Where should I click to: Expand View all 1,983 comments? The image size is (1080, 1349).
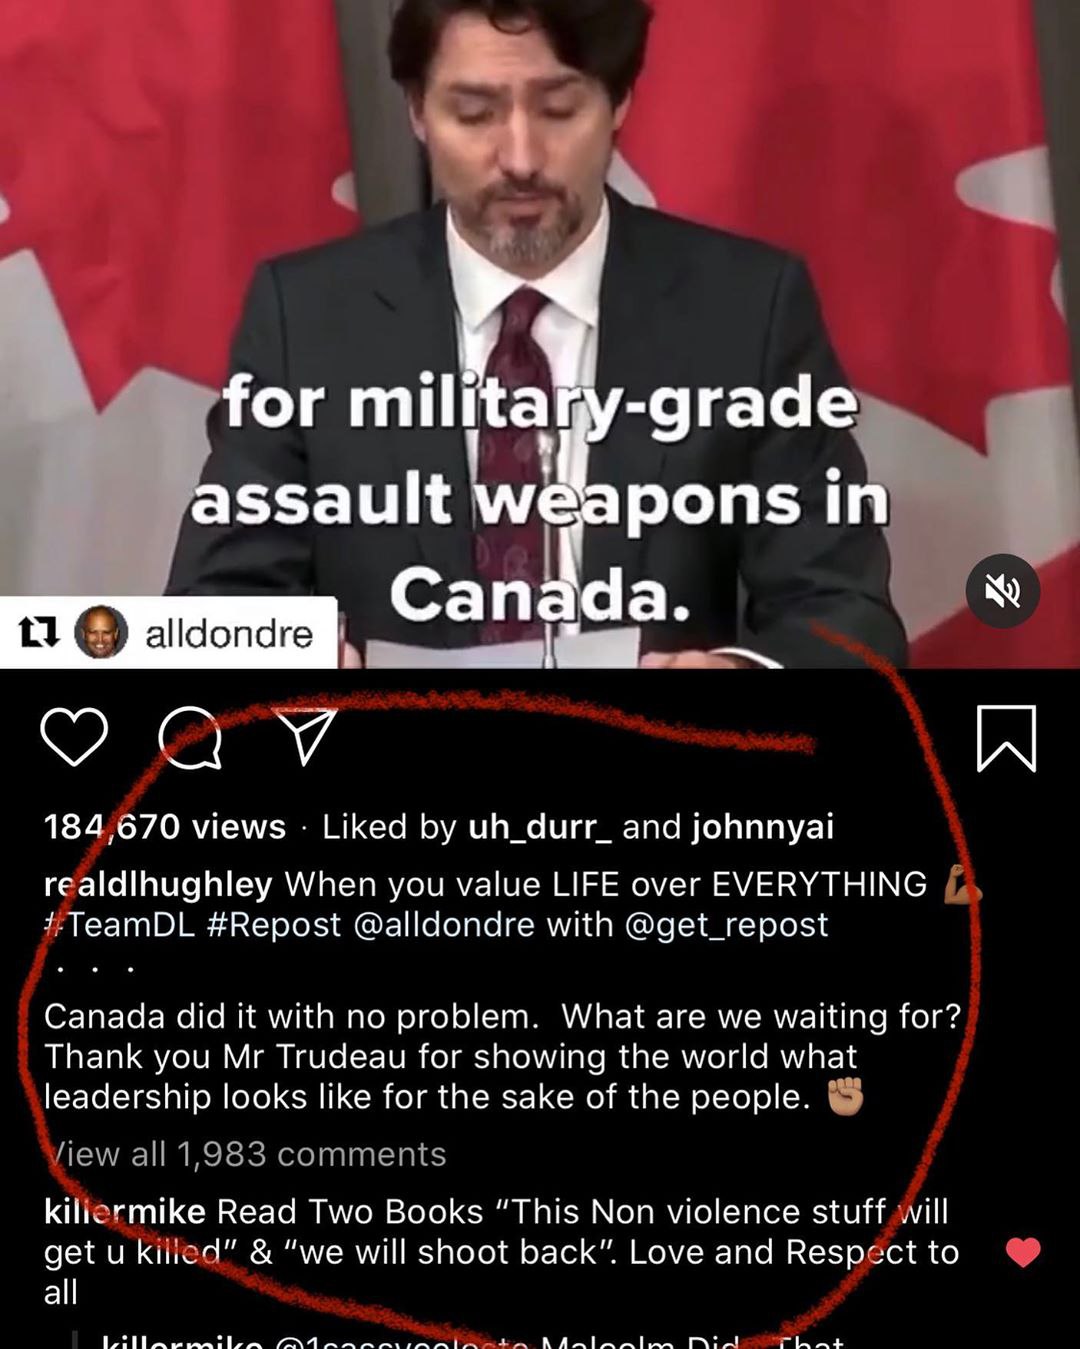(x=245, y=1154)
